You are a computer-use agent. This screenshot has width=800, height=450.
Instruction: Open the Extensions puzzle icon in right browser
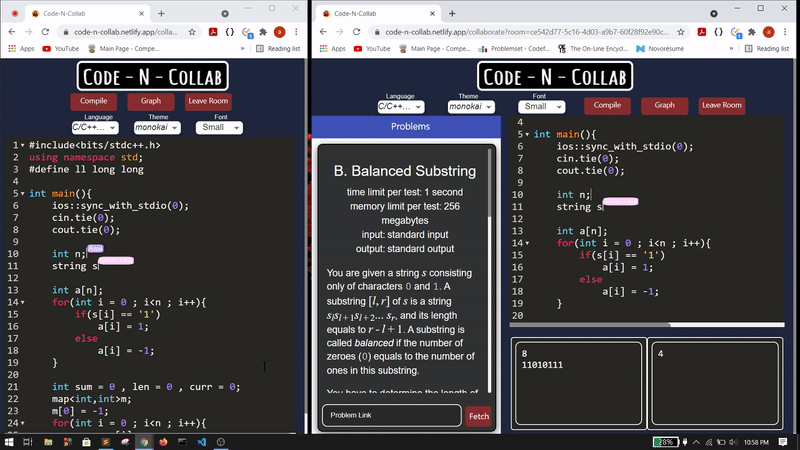752,32
